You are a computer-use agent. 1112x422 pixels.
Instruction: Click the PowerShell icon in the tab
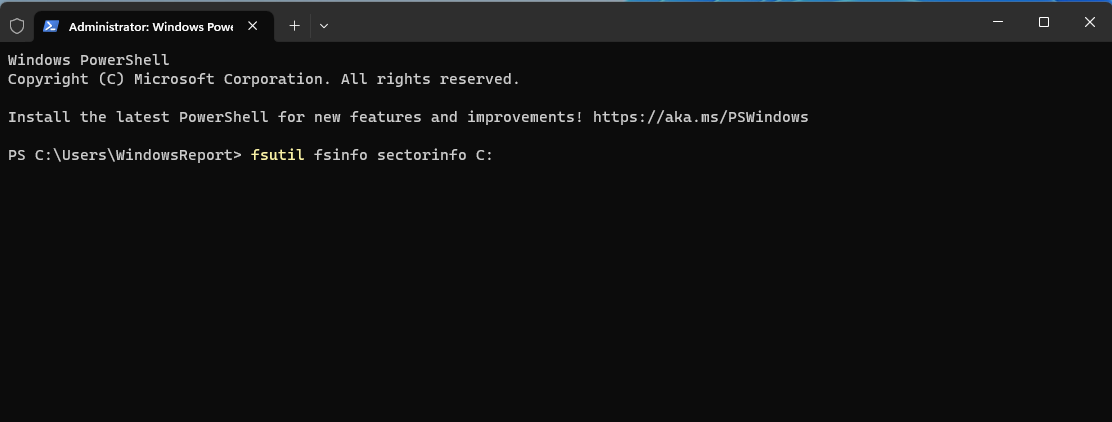51,26
